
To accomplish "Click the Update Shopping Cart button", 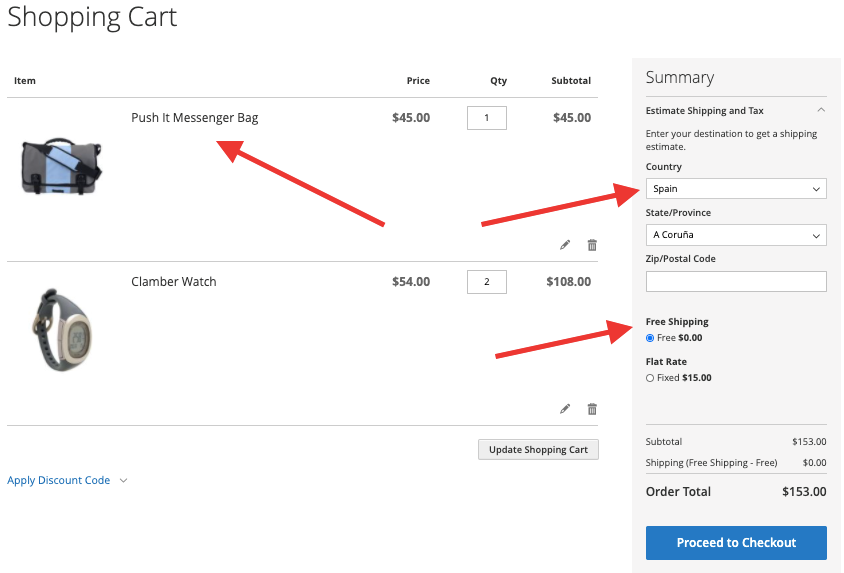I will click(538, 449).
